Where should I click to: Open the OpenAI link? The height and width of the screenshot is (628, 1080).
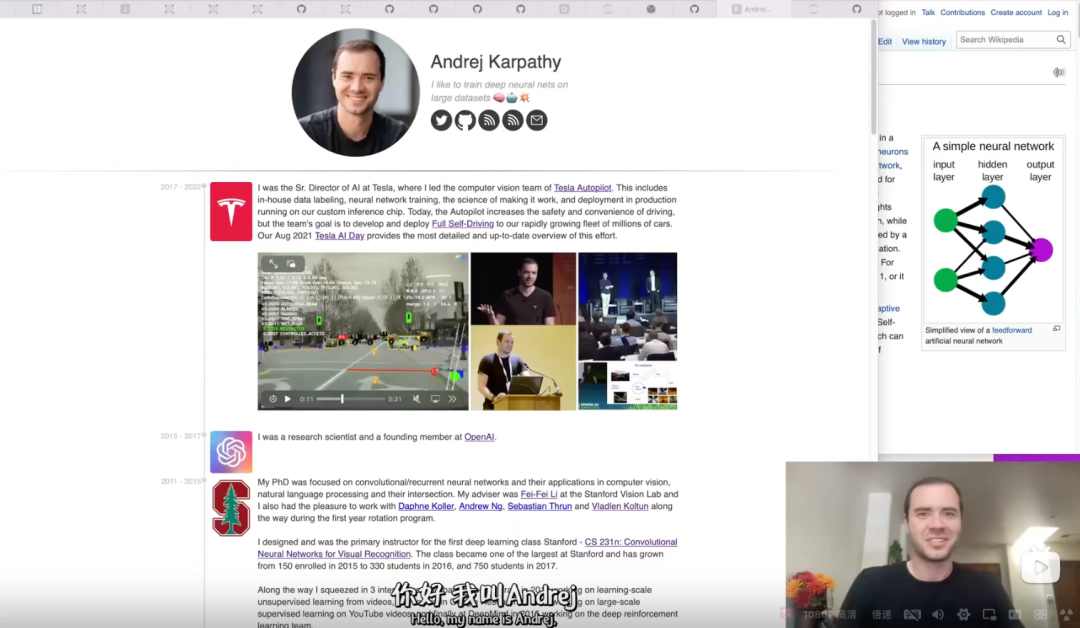479,437
